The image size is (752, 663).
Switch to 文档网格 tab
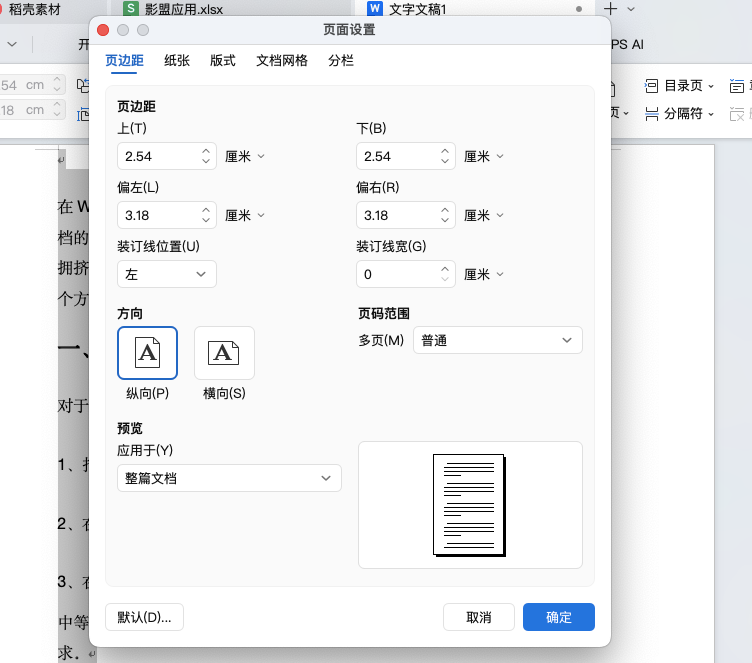tap(282, 60)
